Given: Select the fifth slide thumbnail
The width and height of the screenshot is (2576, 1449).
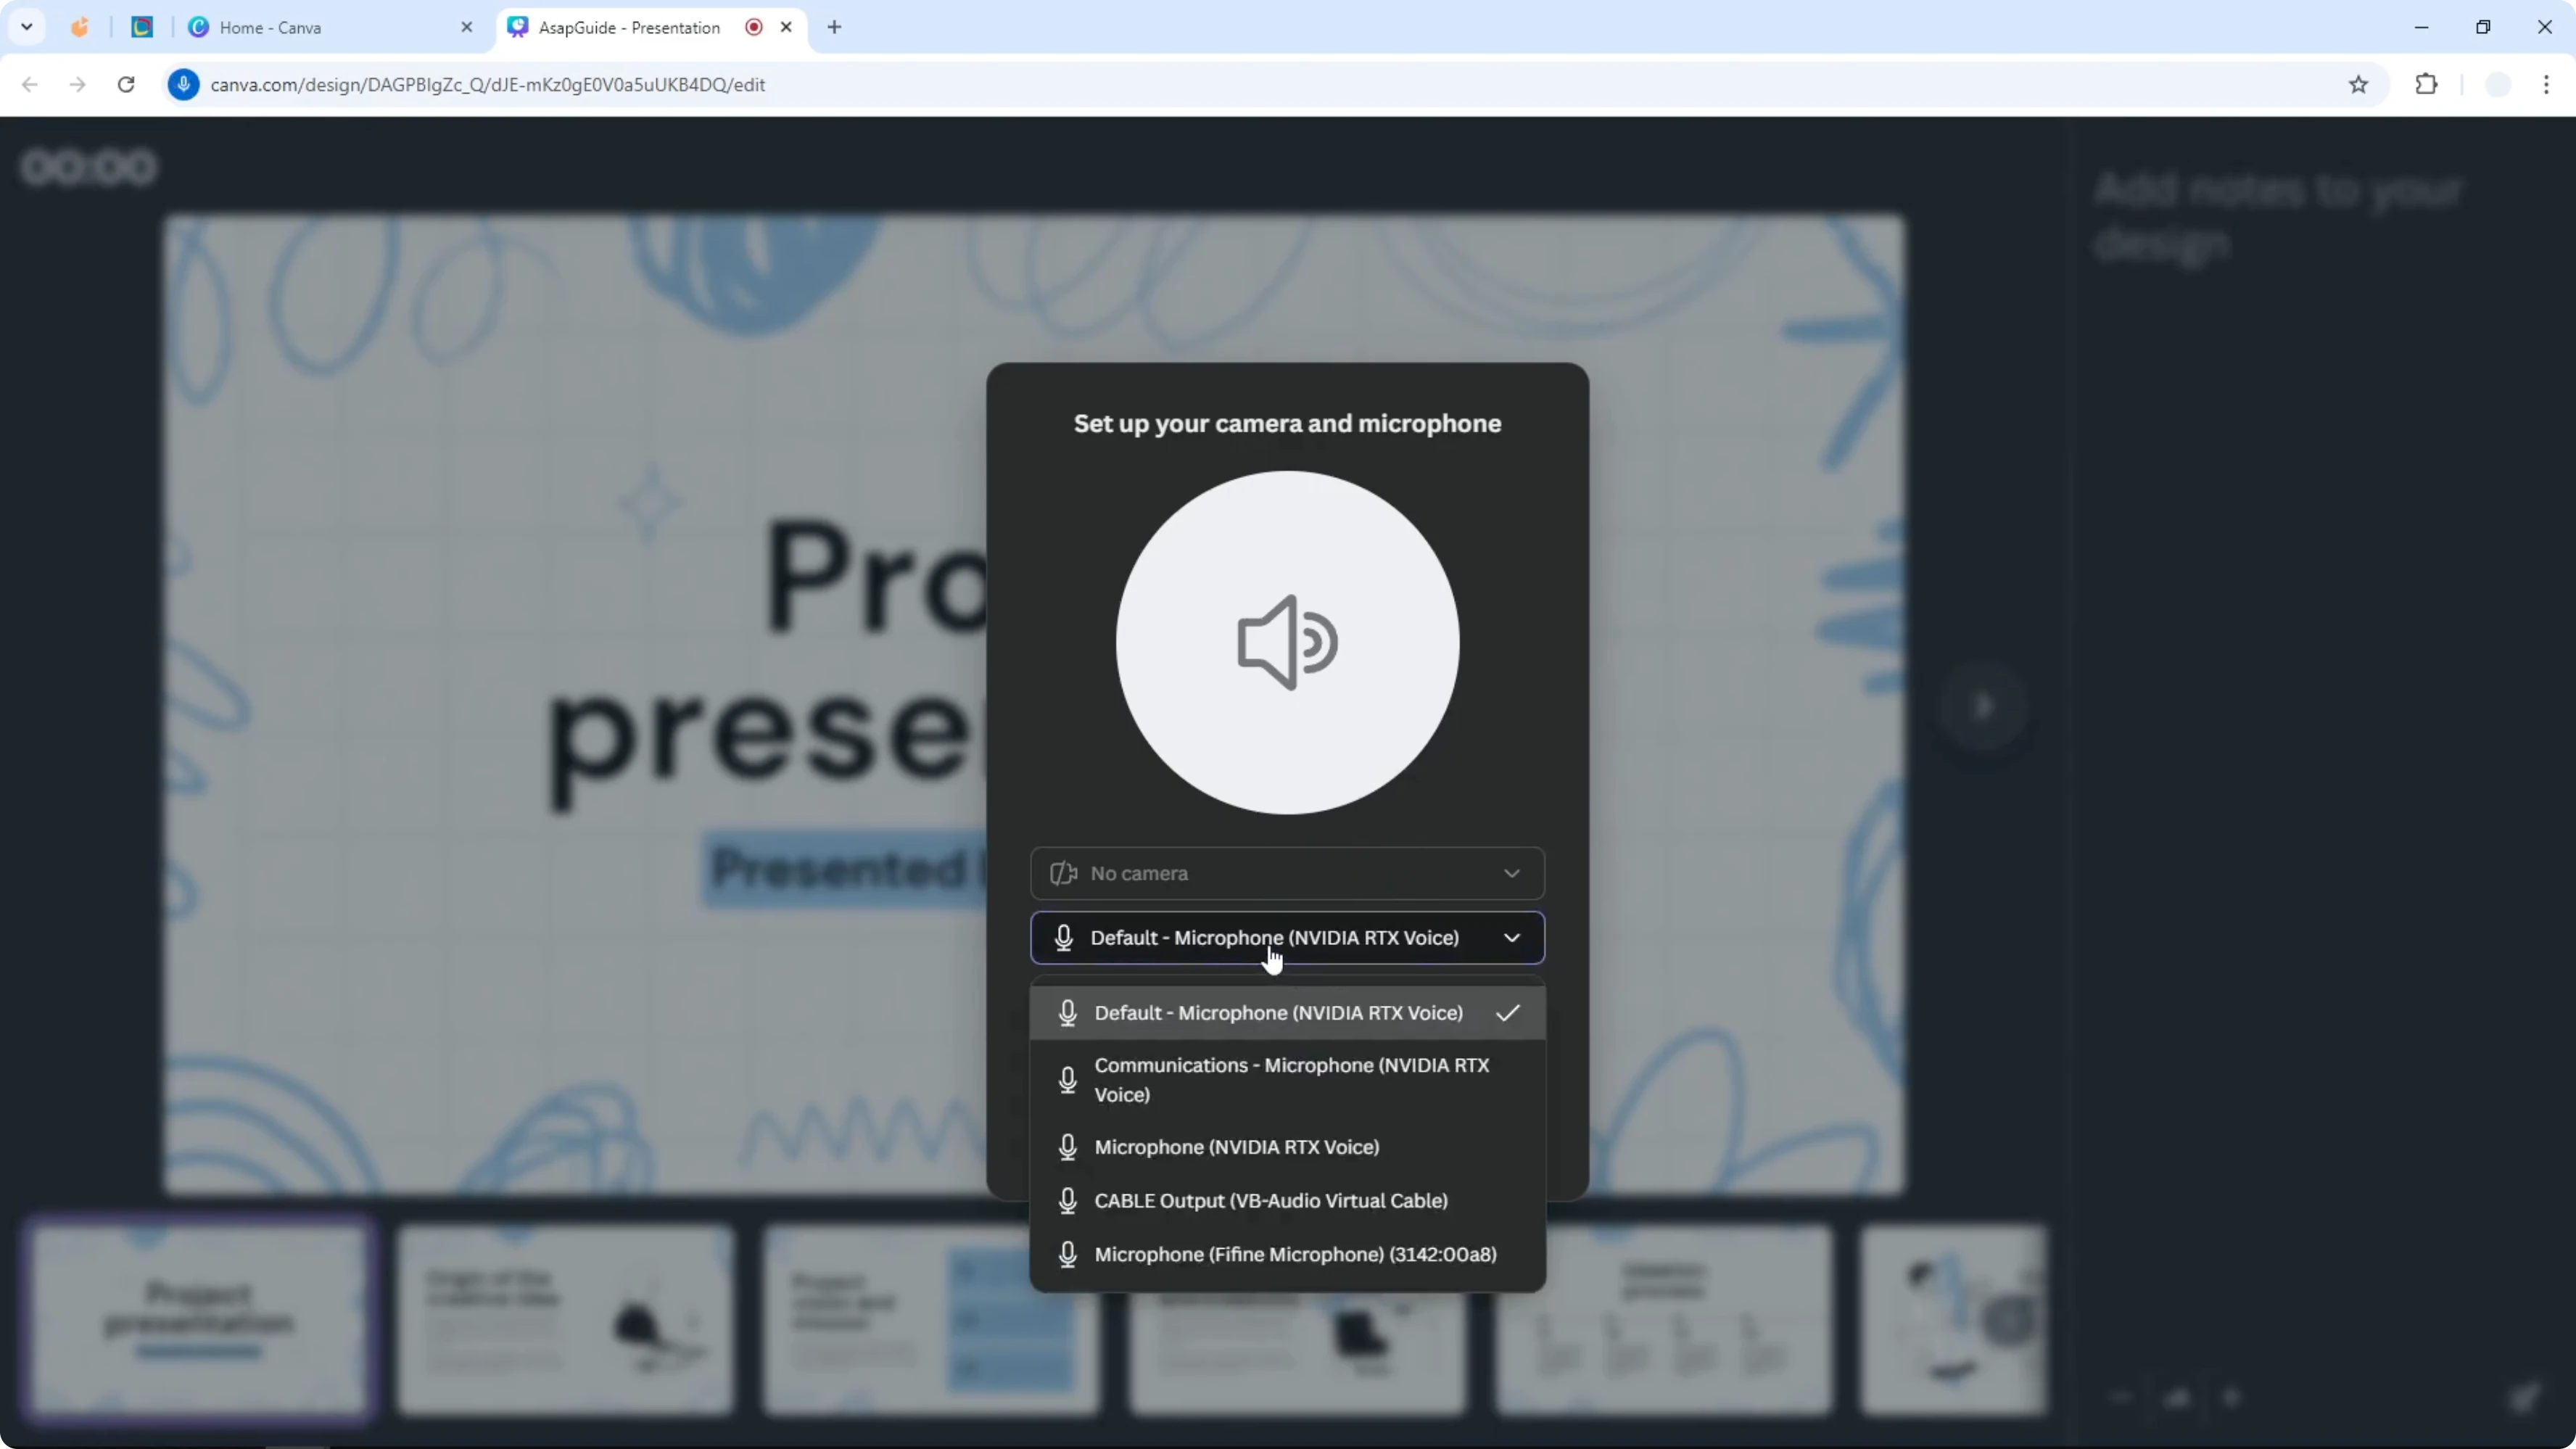Looking at the screenshot, I should 1664,1320.
